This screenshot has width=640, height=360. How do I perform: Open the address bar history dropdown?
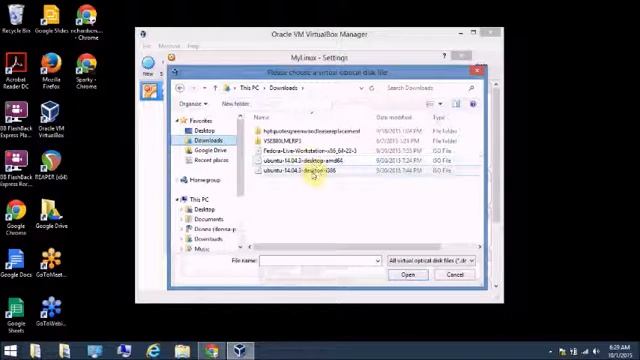pos(361,88)
